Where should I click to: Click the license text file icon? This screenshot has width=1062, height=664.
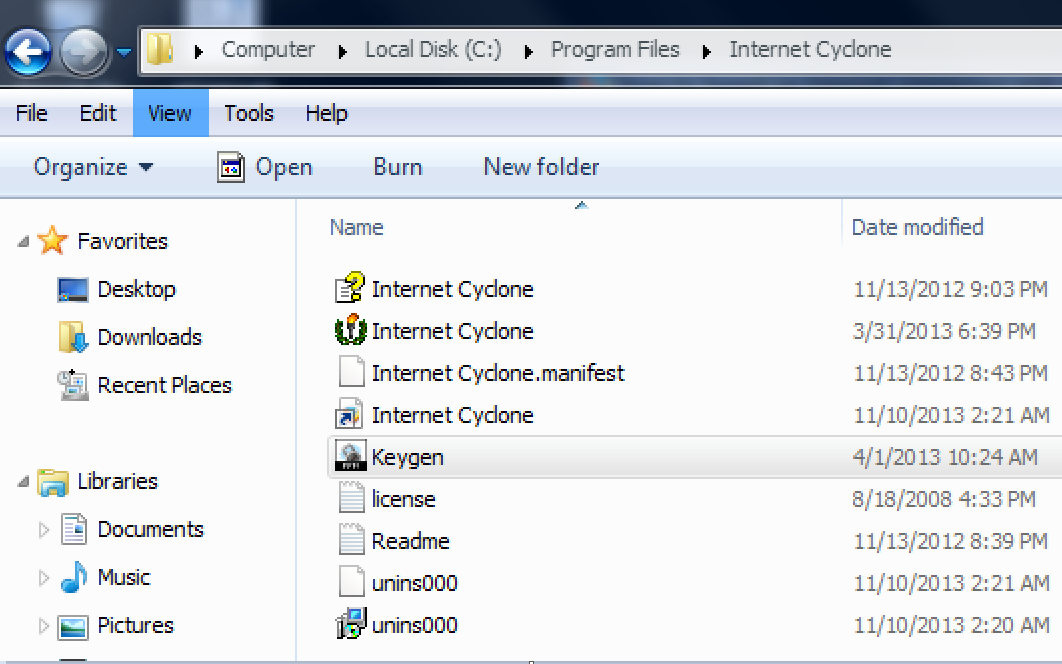tap(351, 498)
